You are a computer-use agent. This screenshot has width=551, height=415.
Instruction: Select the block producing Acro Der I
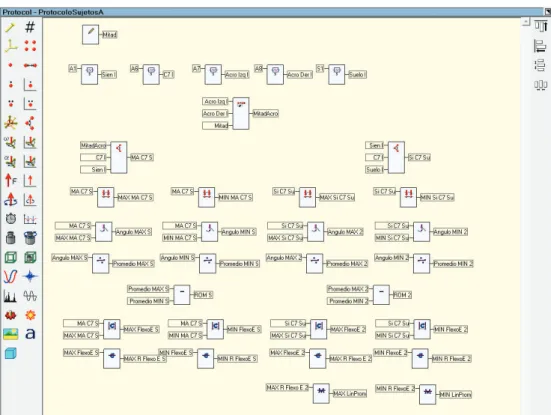coord(275,74)
